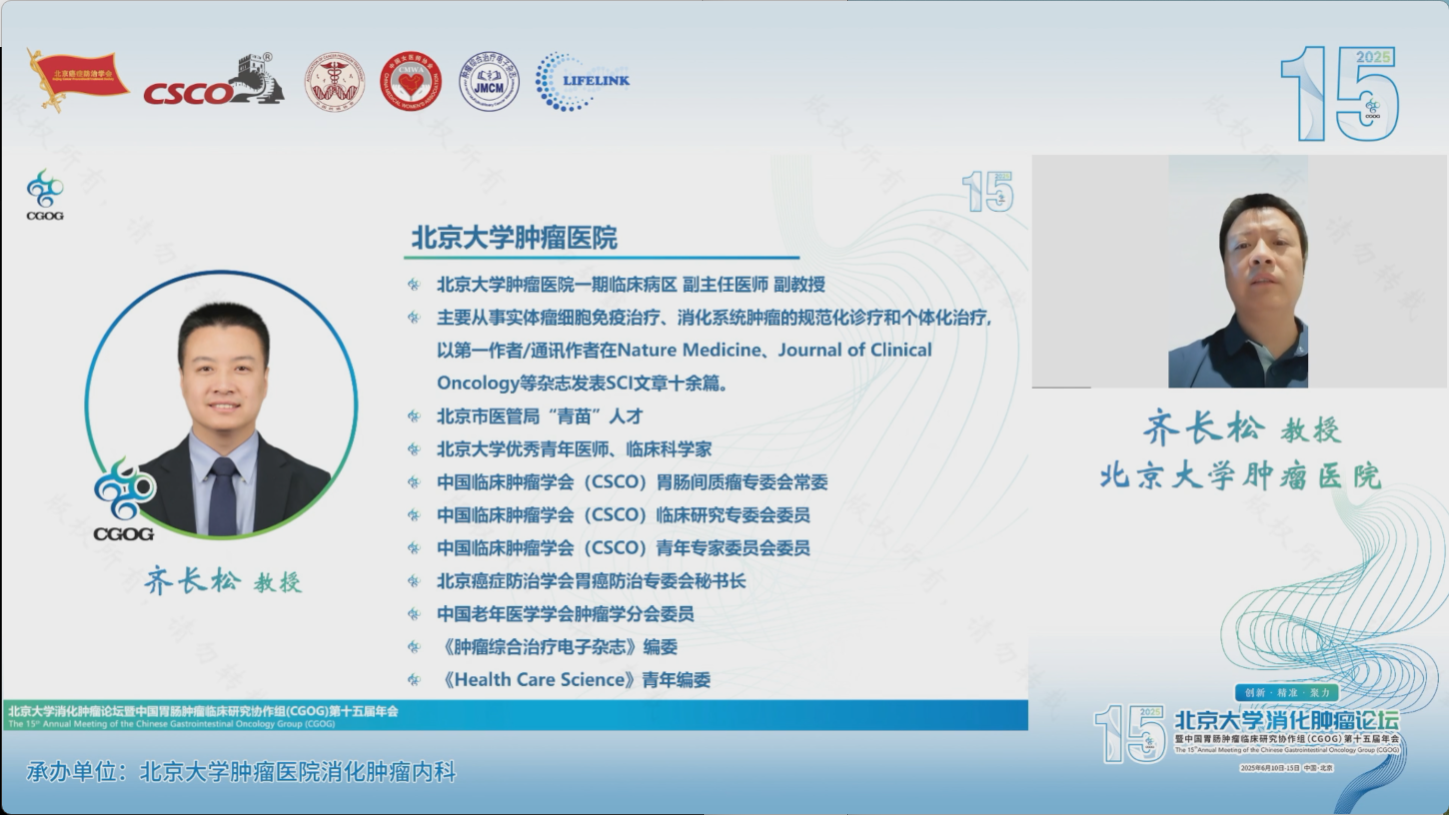The image size is (1449, 815).
Task: Select the LIFELINK logo
Action: pos(582,81)
